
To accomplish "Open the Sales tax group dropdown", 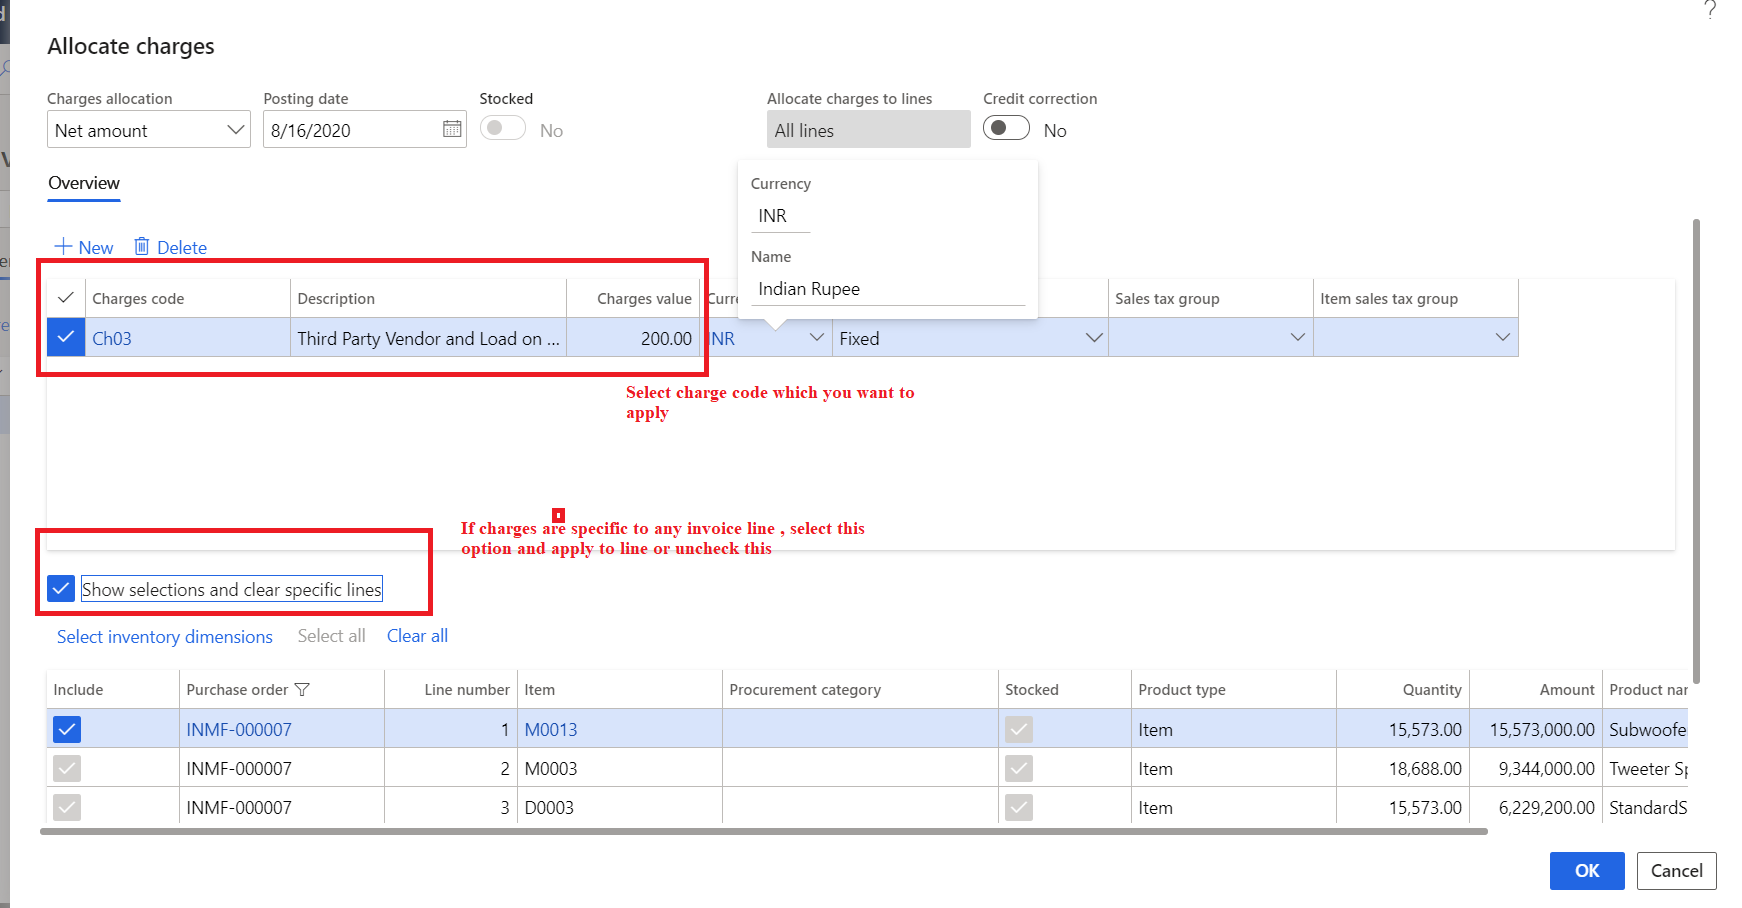I will (x=1297, y=337).
